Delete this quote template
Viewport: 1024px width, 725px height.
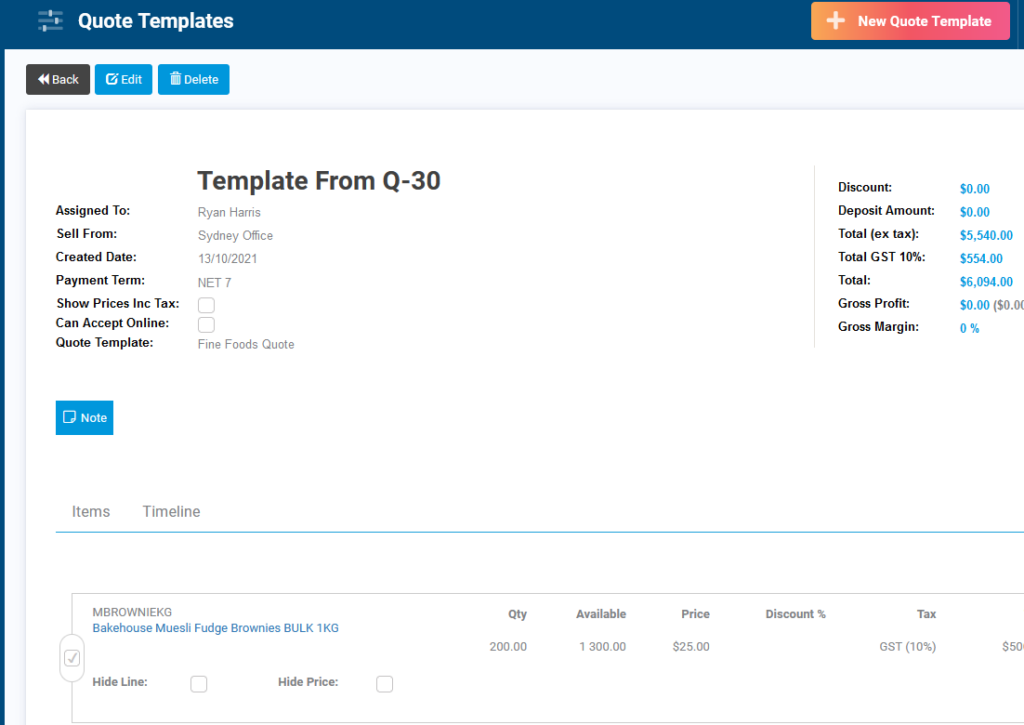(192, 79)
